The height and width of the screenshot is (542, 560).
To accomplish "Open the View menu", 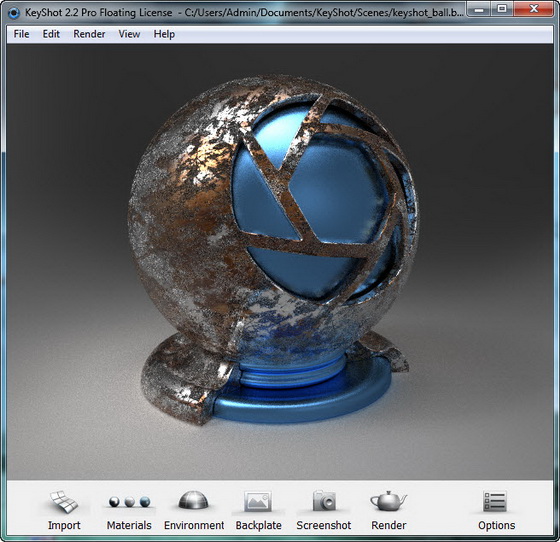I will (x=129, y=34).
